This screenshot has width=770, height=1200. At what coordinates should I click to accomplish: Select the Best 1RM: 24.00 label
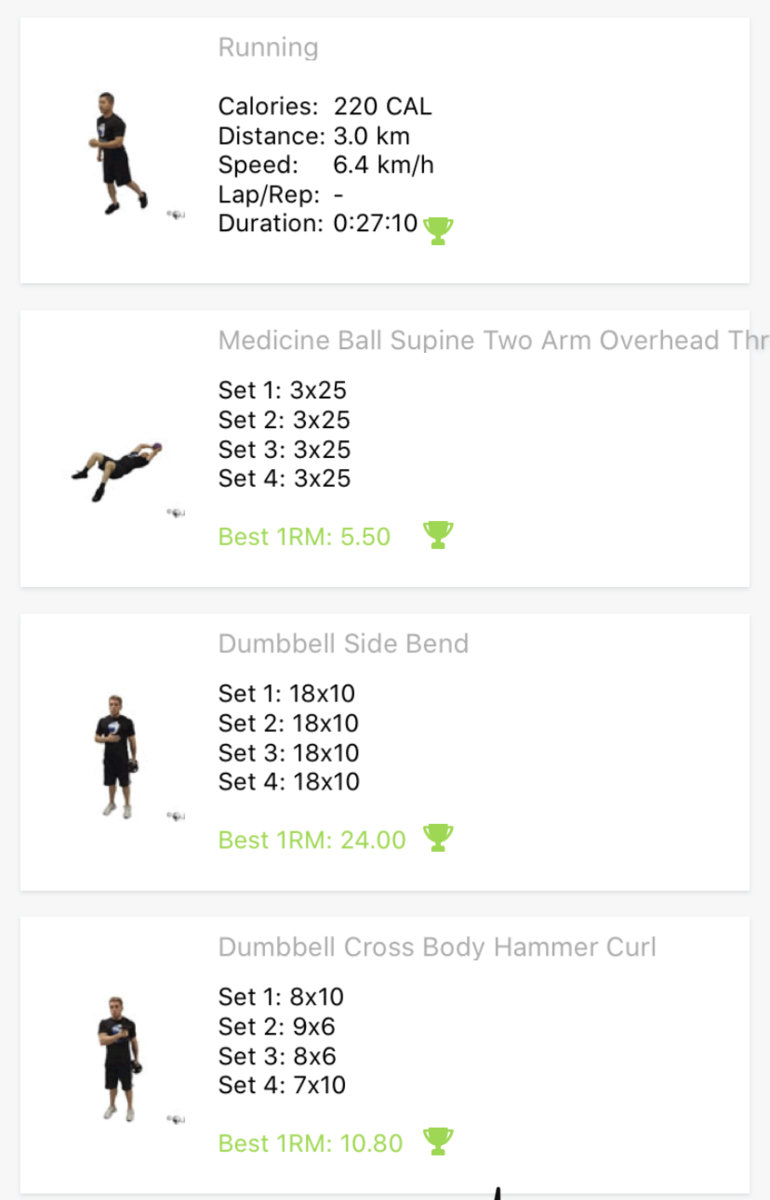click(x=312, y=840)
